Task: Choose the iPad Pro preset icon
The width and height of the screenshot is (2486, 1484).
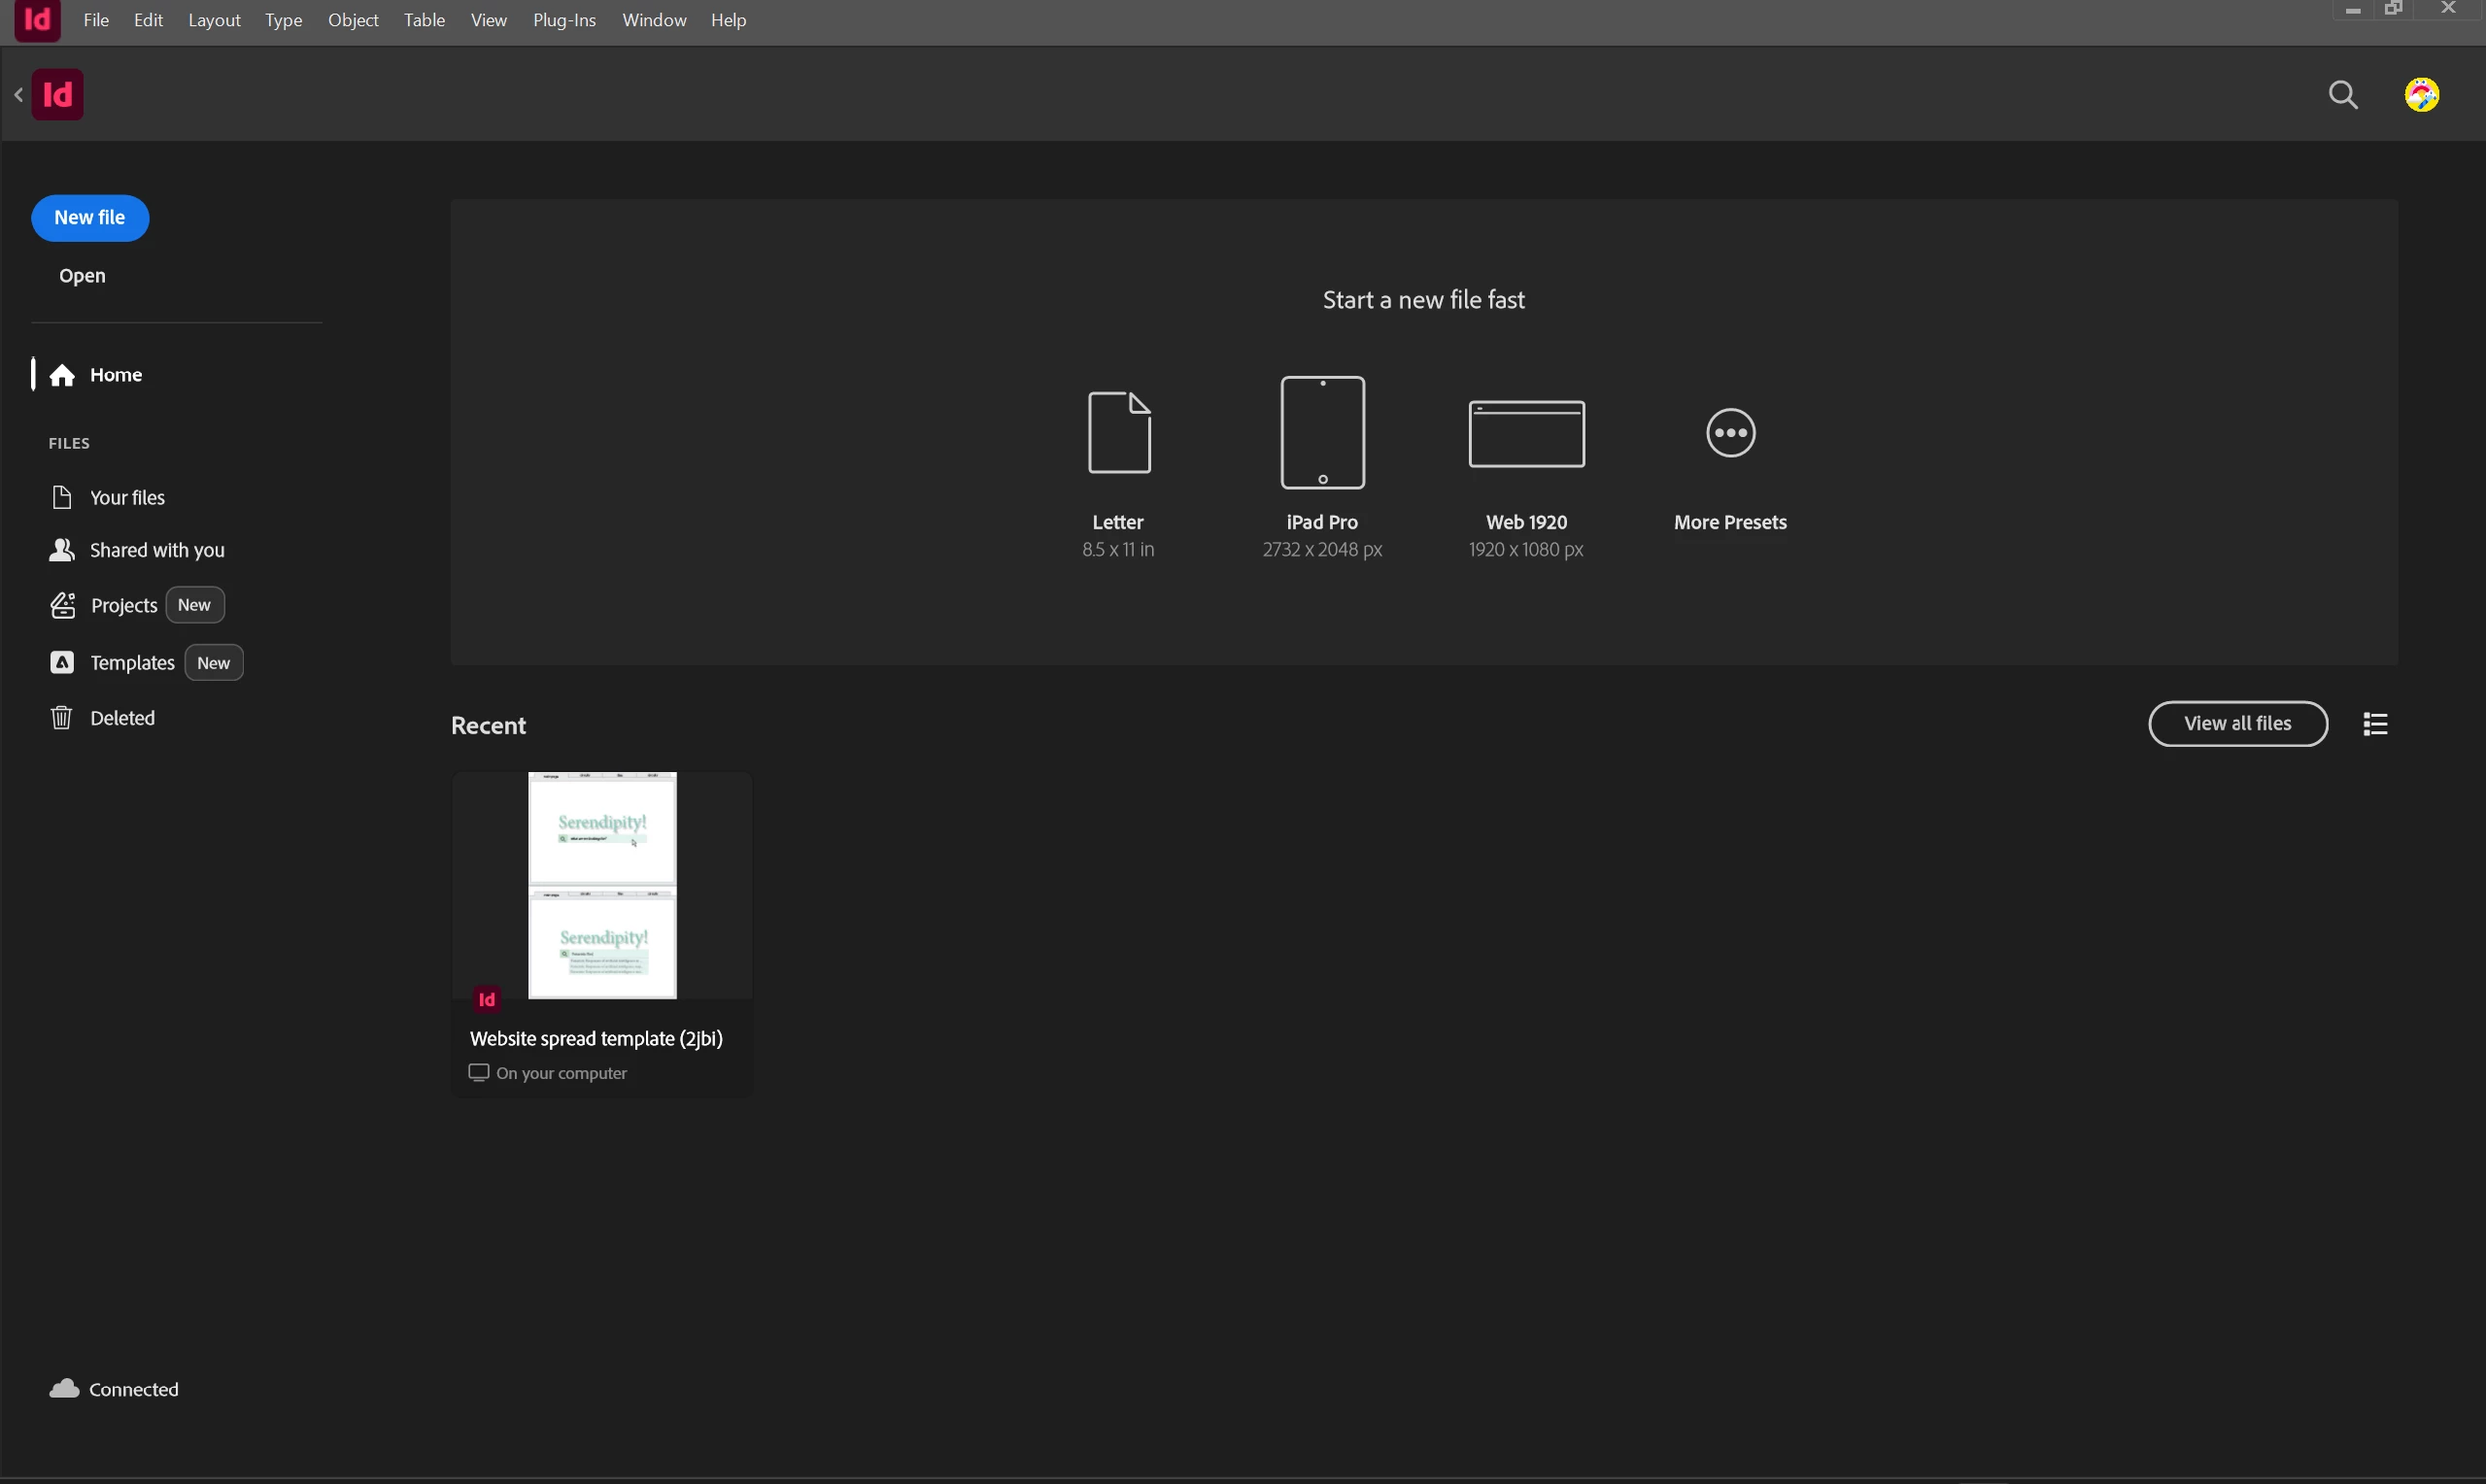Action: pyautogui.click(x=1322, y=433)
